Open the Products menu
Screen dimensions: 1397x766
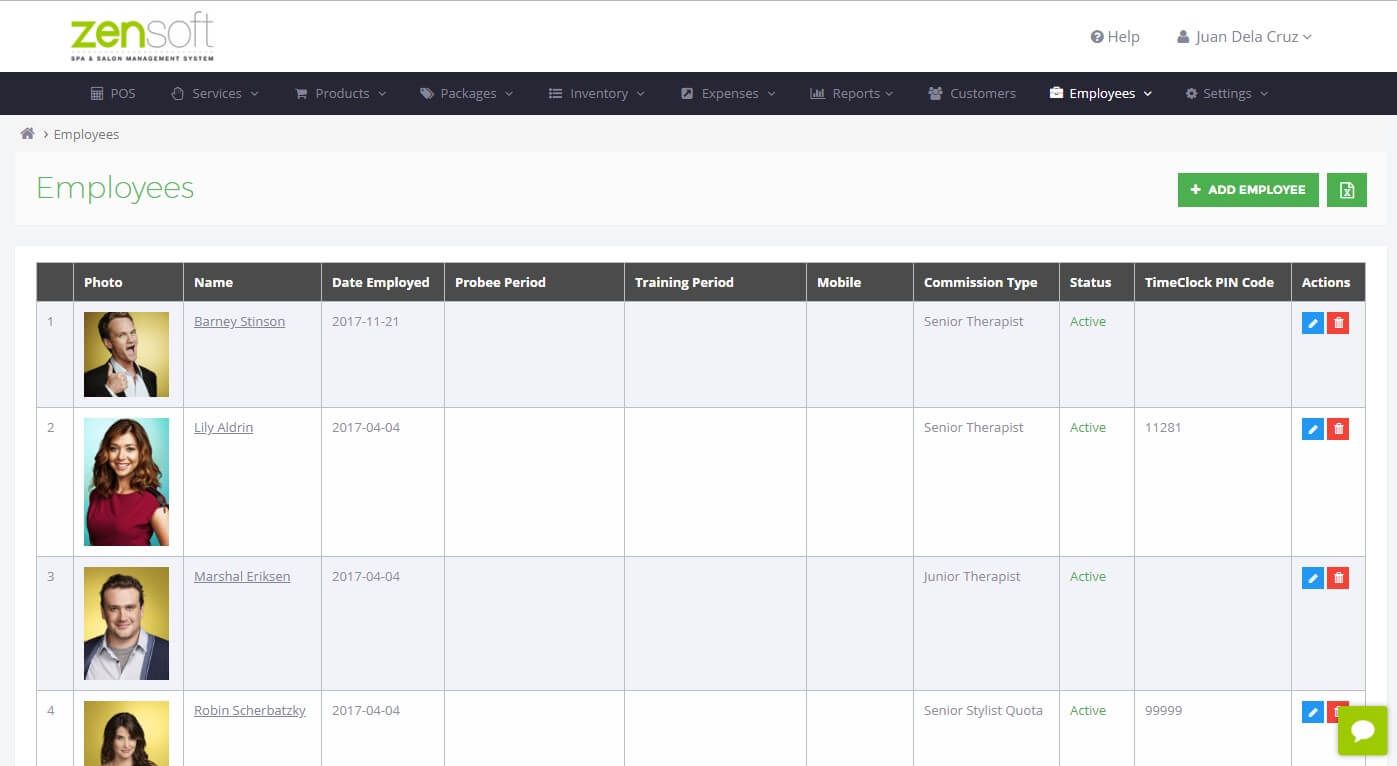pos(341,94)
